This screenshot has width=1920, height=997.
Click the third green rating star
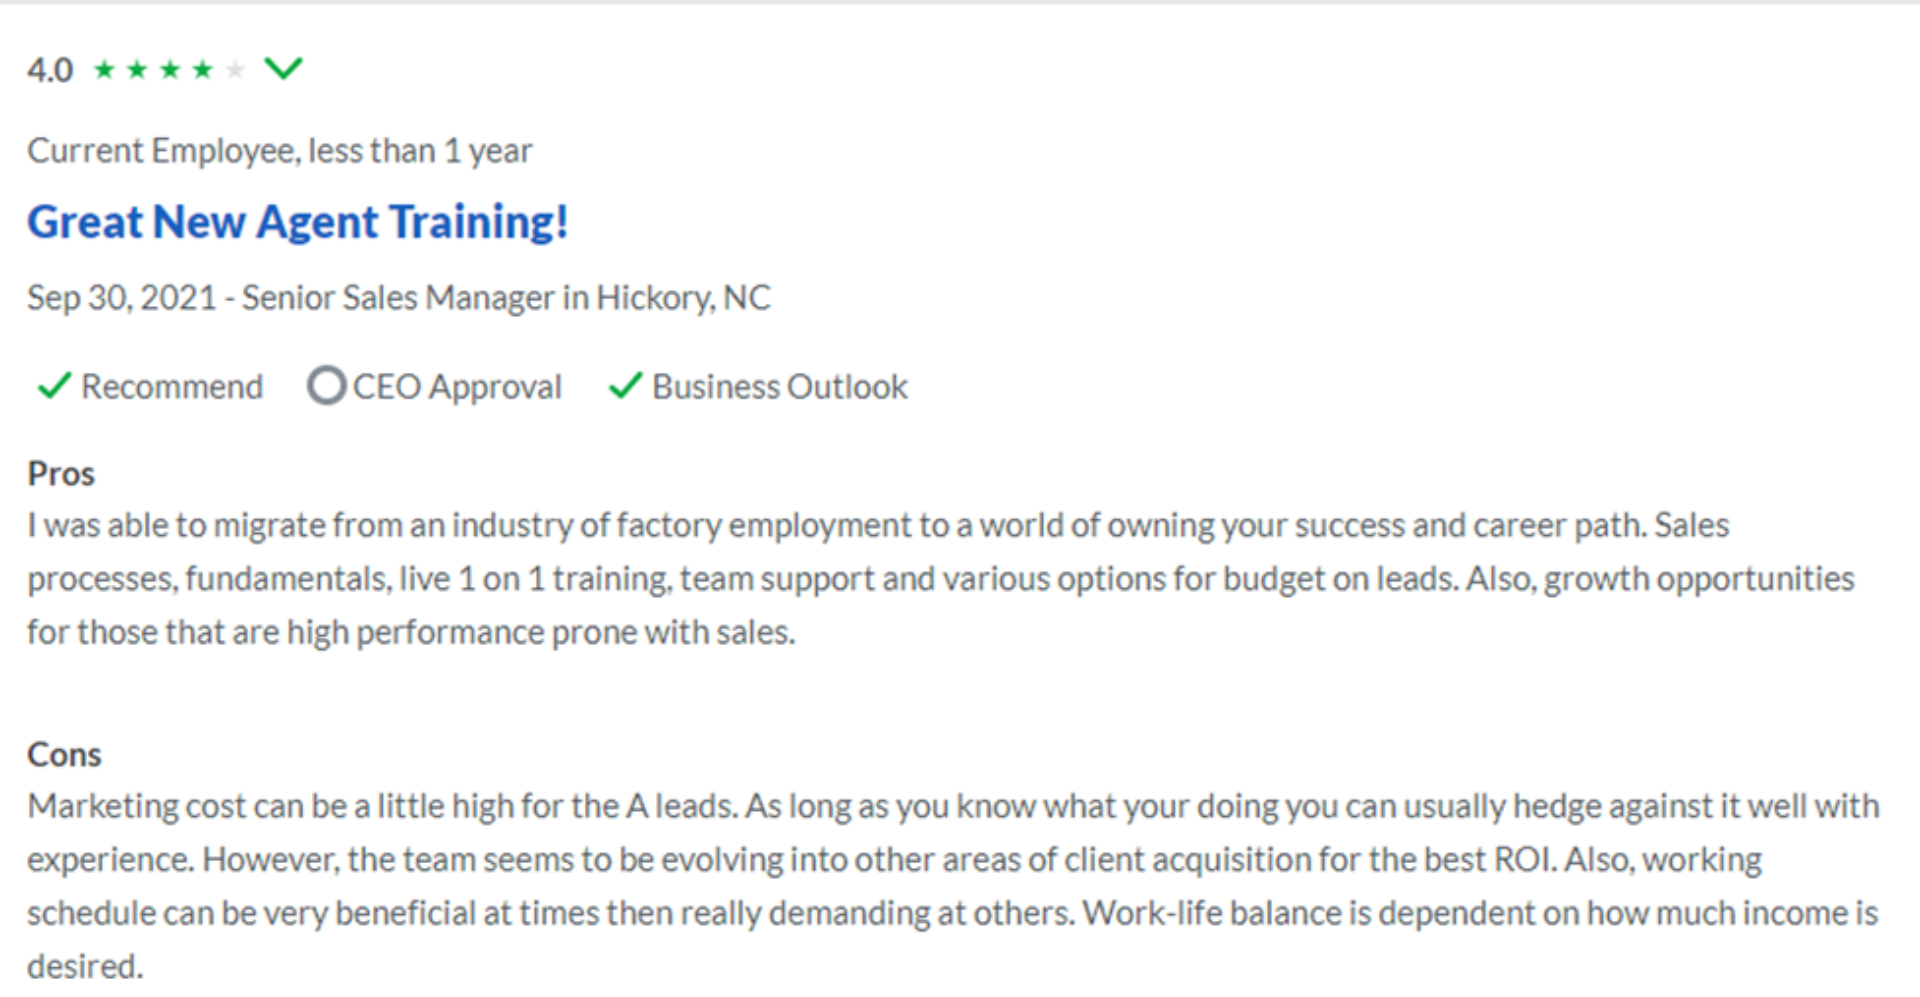[x=170, y=69]
